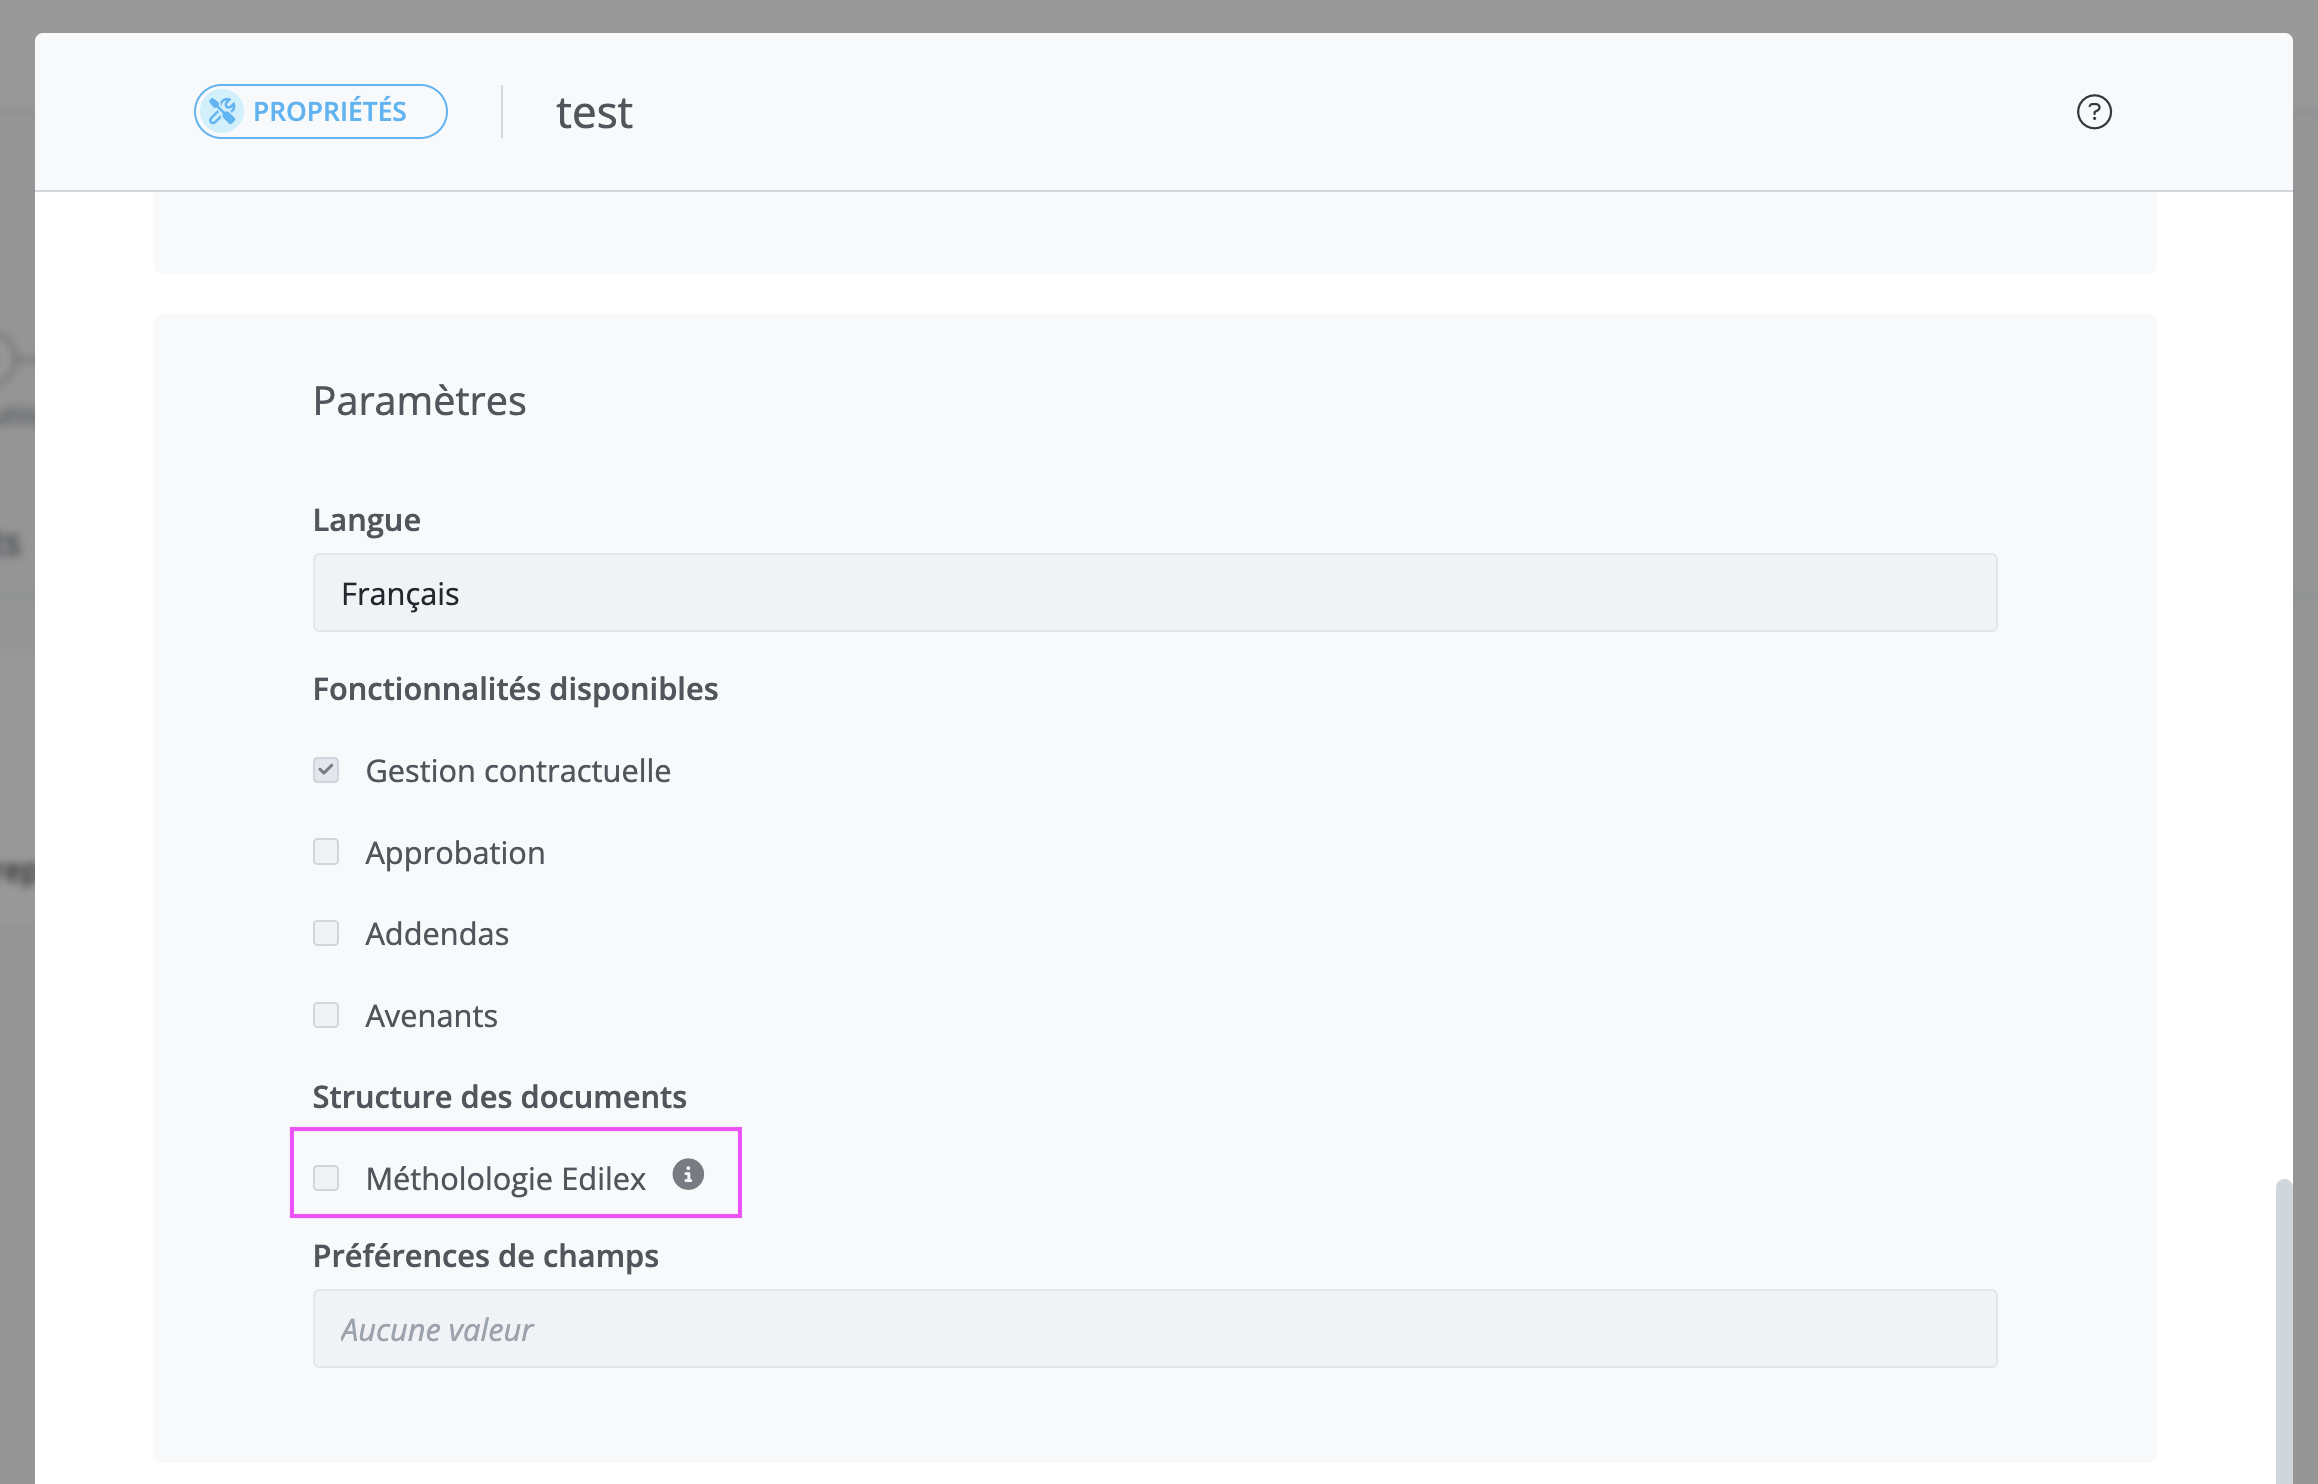Toggle the Méthologie Edilex checkbox
Image resolution: width=2318 pixels, height=1484 pixels.
[x=326, y=1178]
